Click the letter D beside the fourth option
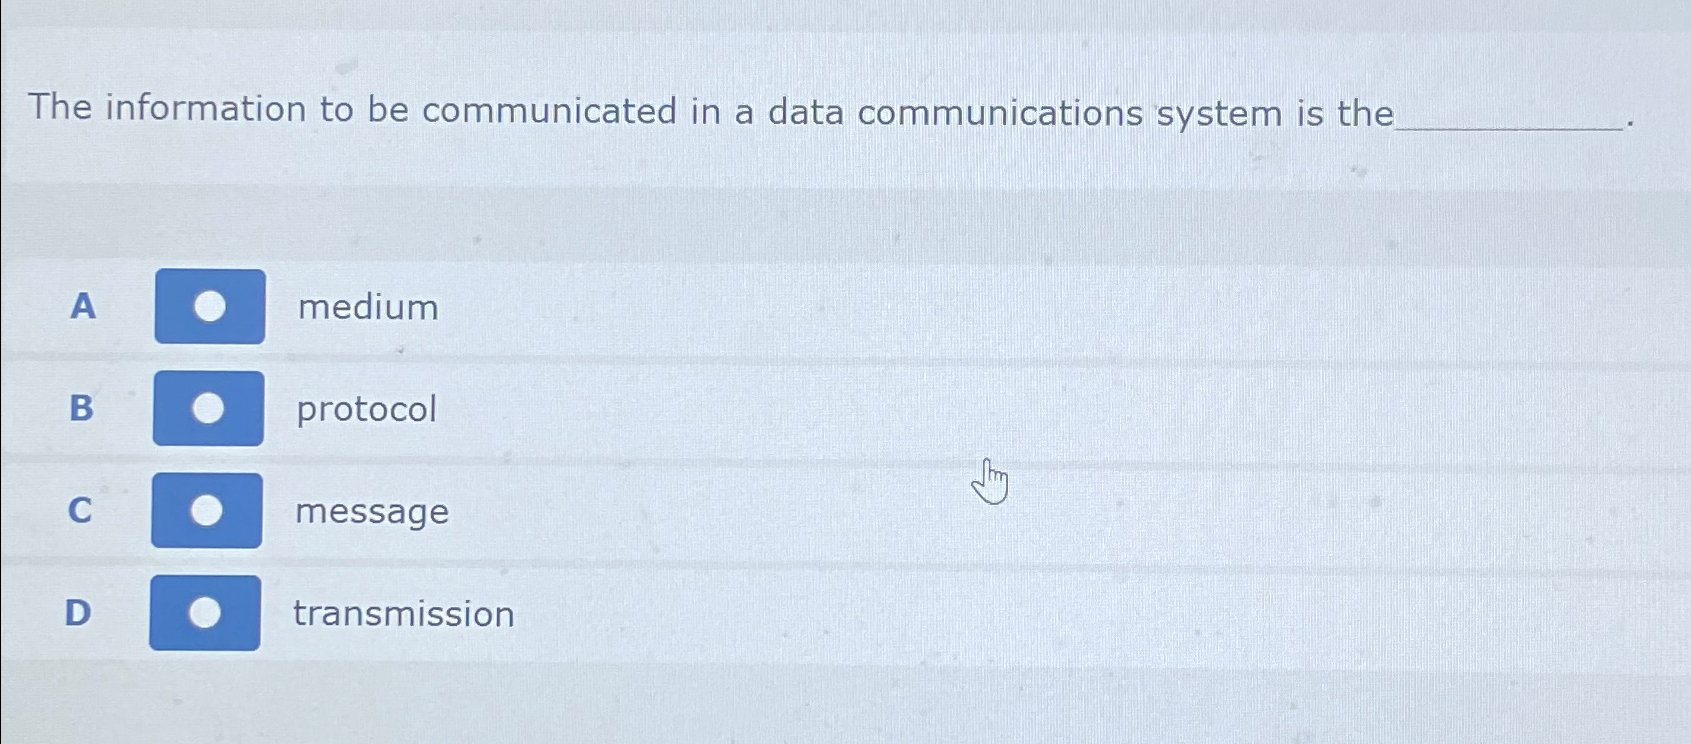This screenshot has width=1691, height=744. pyautogui.click(x=78, y=613)
